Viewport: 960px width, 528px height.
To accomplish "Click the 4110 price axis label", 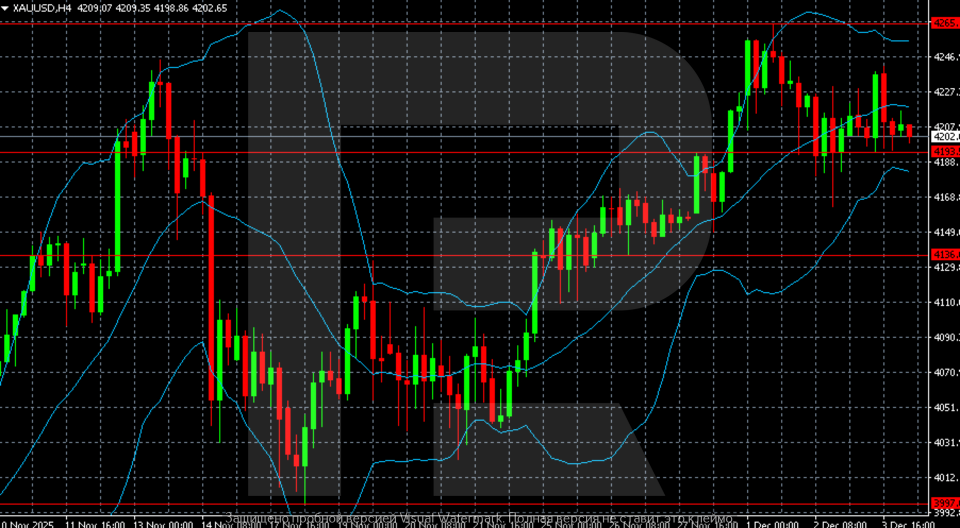I will pos(944,302).
